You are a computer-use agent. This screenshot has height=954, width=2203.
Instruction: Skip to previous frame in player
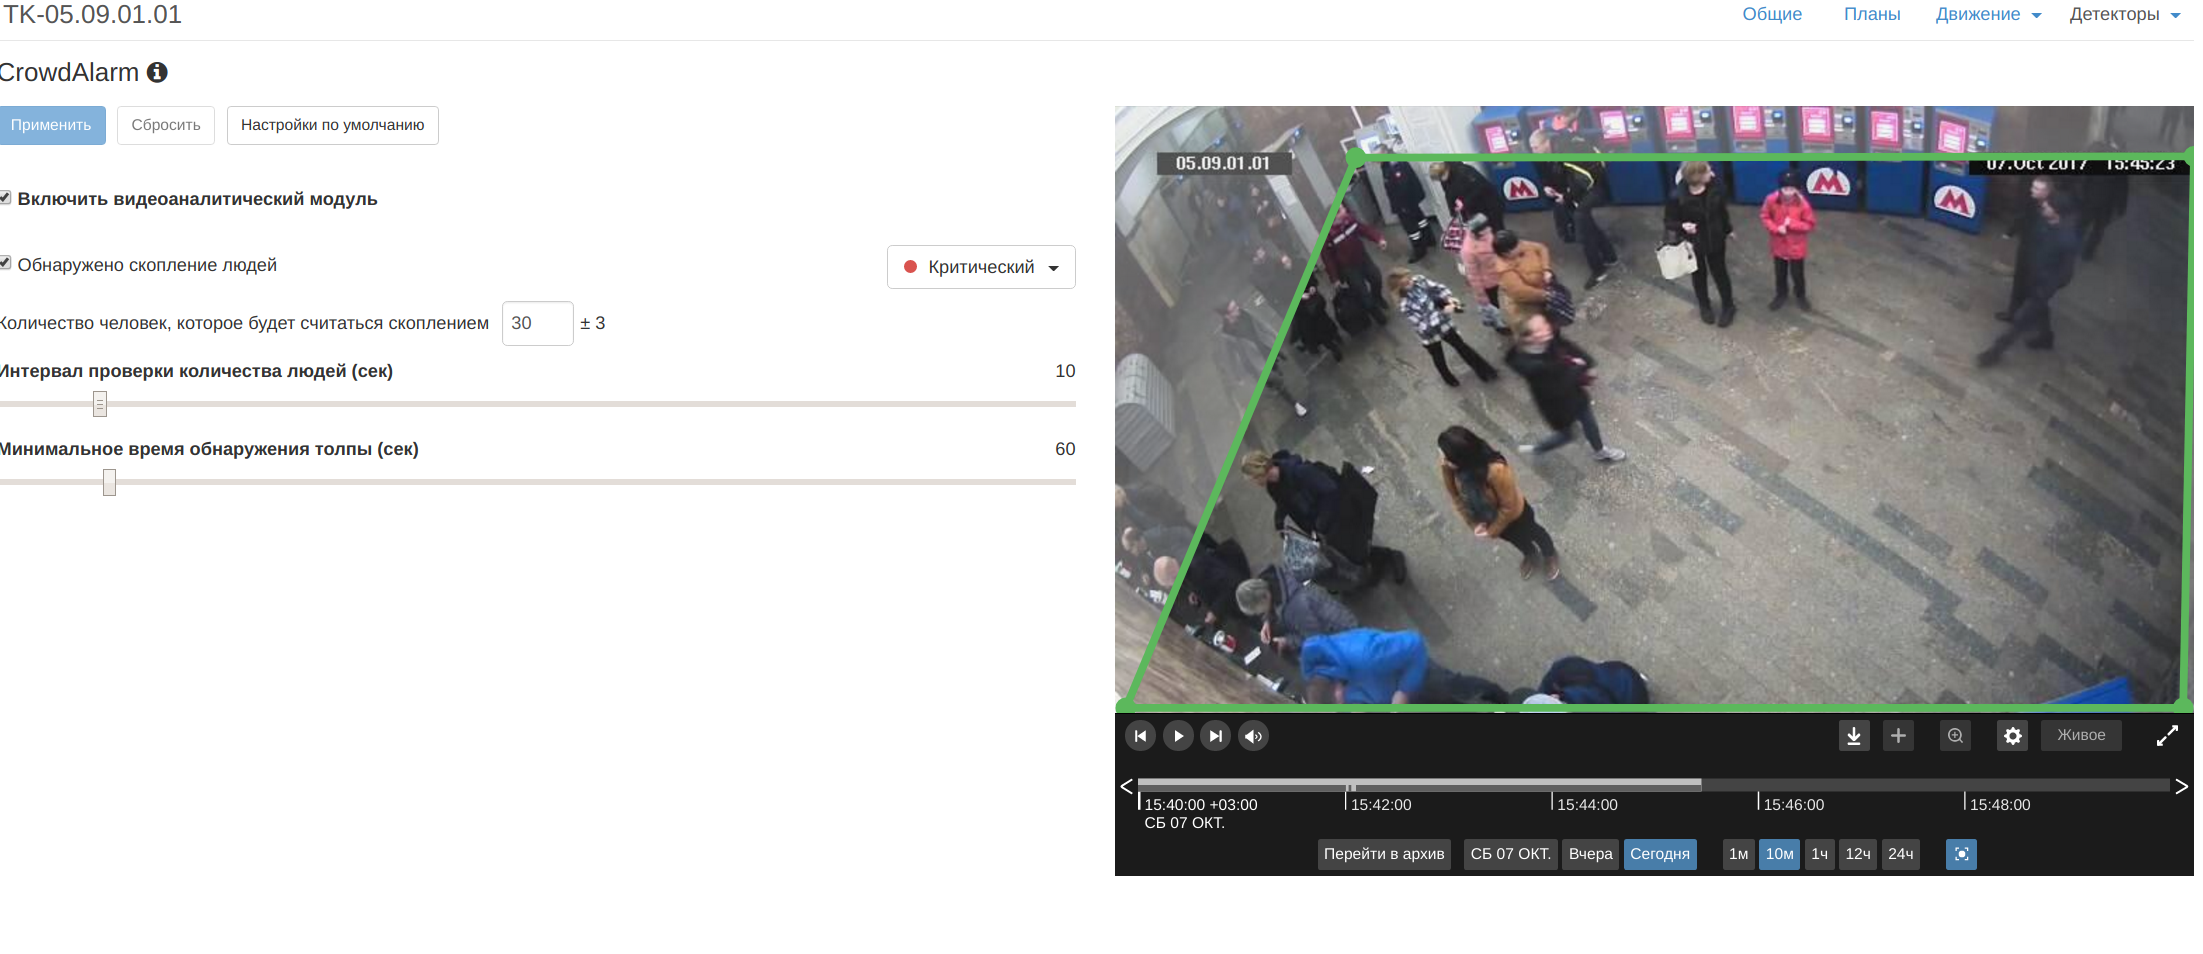(1140, 736)
